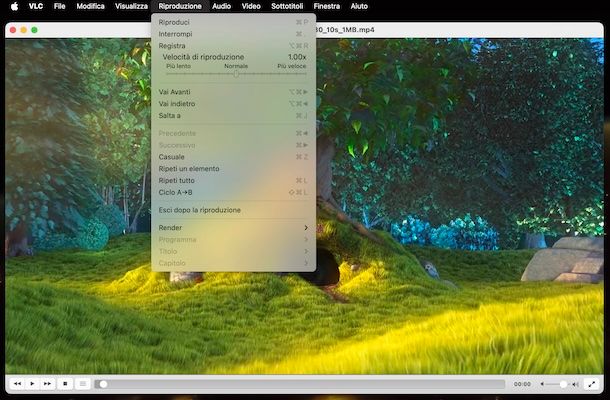Select Vai indietro menu entry

coord(233,104)
